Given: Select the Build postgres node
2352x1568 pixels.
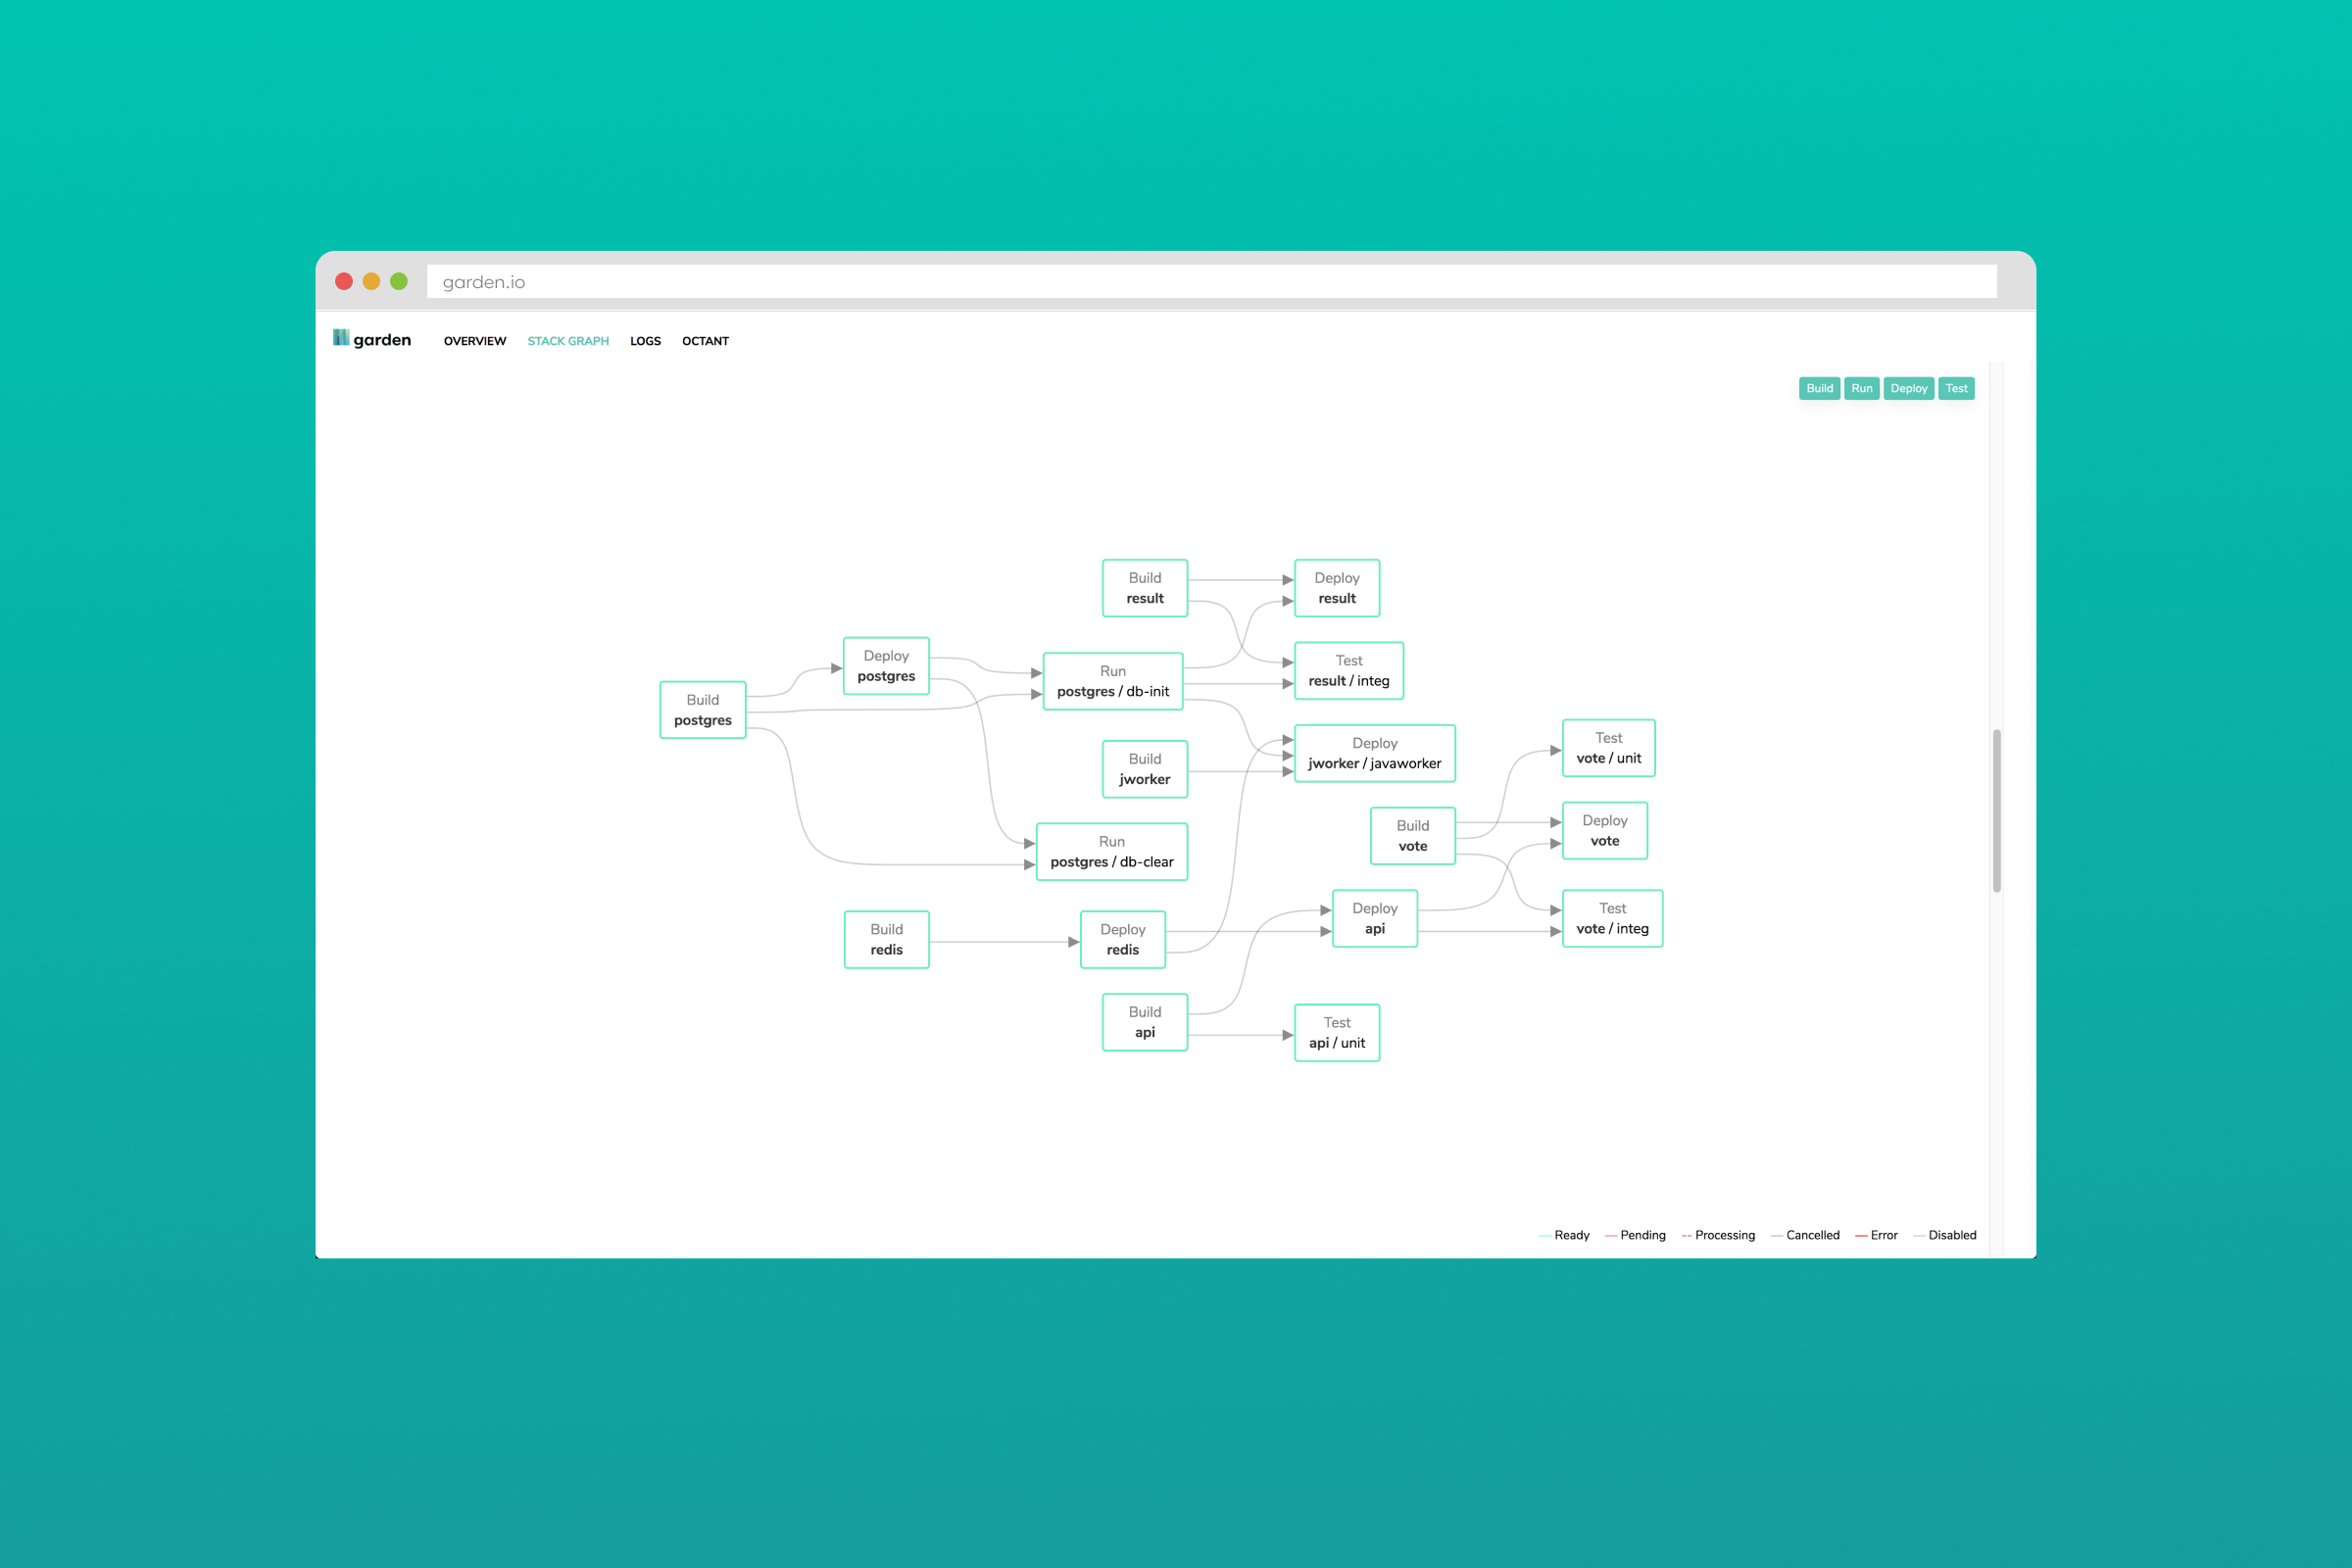Looking at the screenshot, I should [x=702, y=709].
